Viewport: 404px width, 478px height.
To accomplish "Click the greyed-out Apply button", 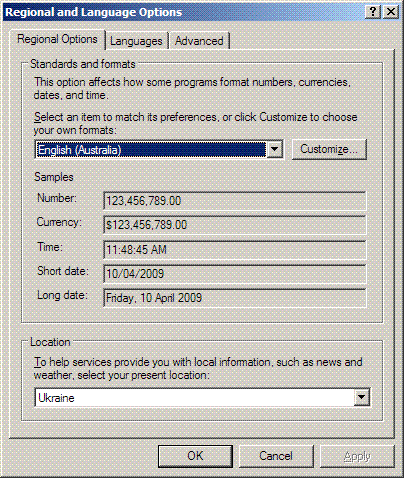I will coord(357,456).
